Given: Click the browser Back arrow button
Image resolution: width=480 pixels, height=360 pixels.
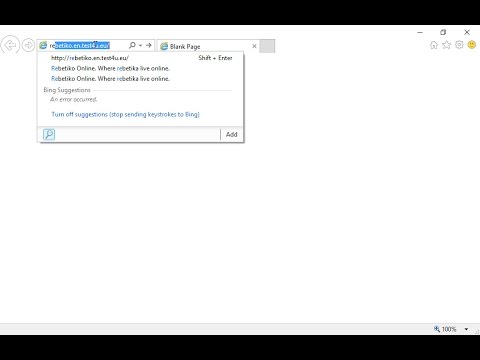Looking at the screenshot, I should [10, 45].
